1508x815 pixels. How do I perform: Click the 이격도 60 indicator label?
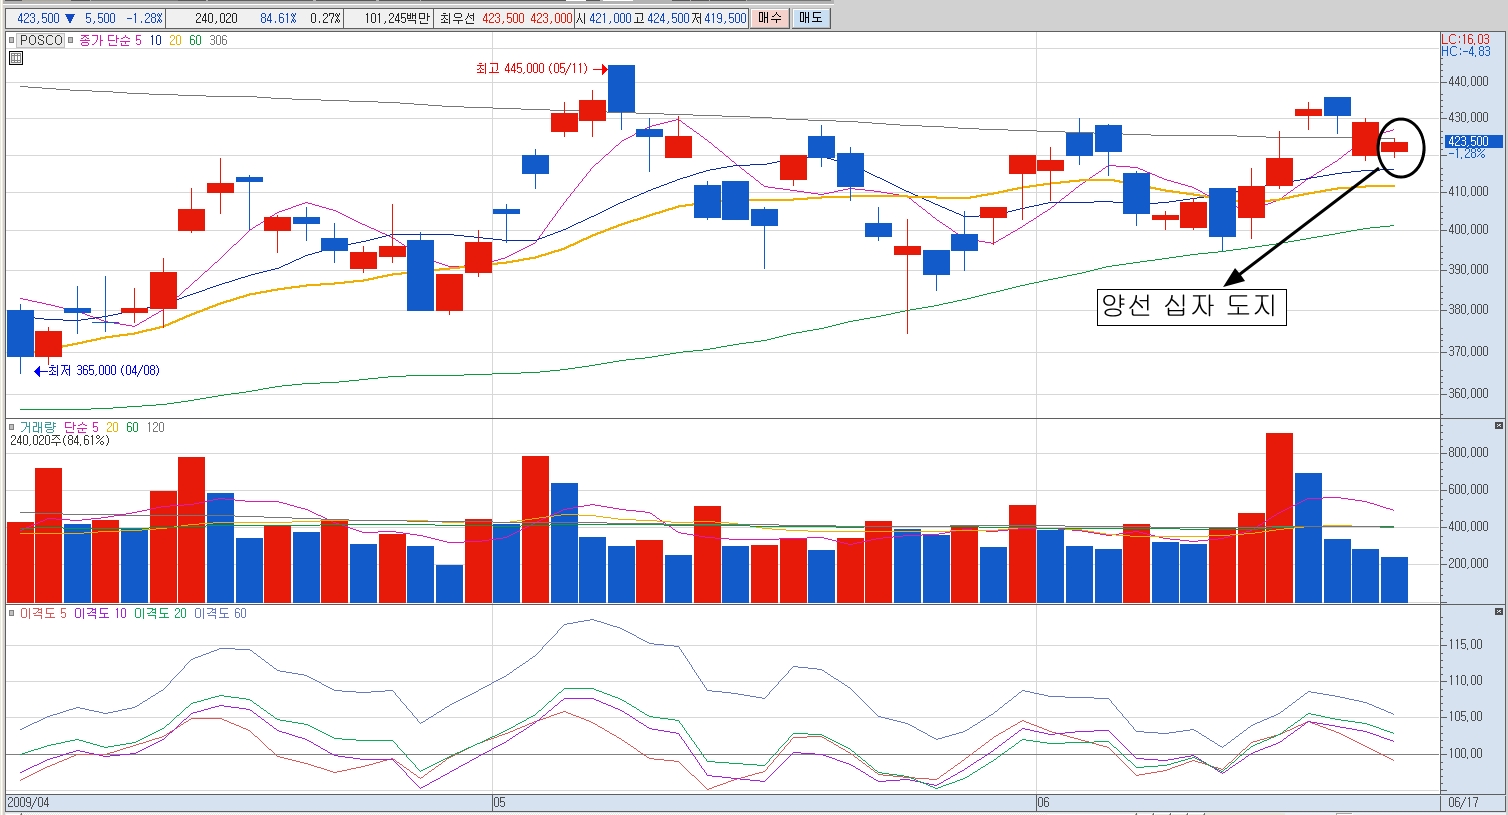tap(220, 613)
